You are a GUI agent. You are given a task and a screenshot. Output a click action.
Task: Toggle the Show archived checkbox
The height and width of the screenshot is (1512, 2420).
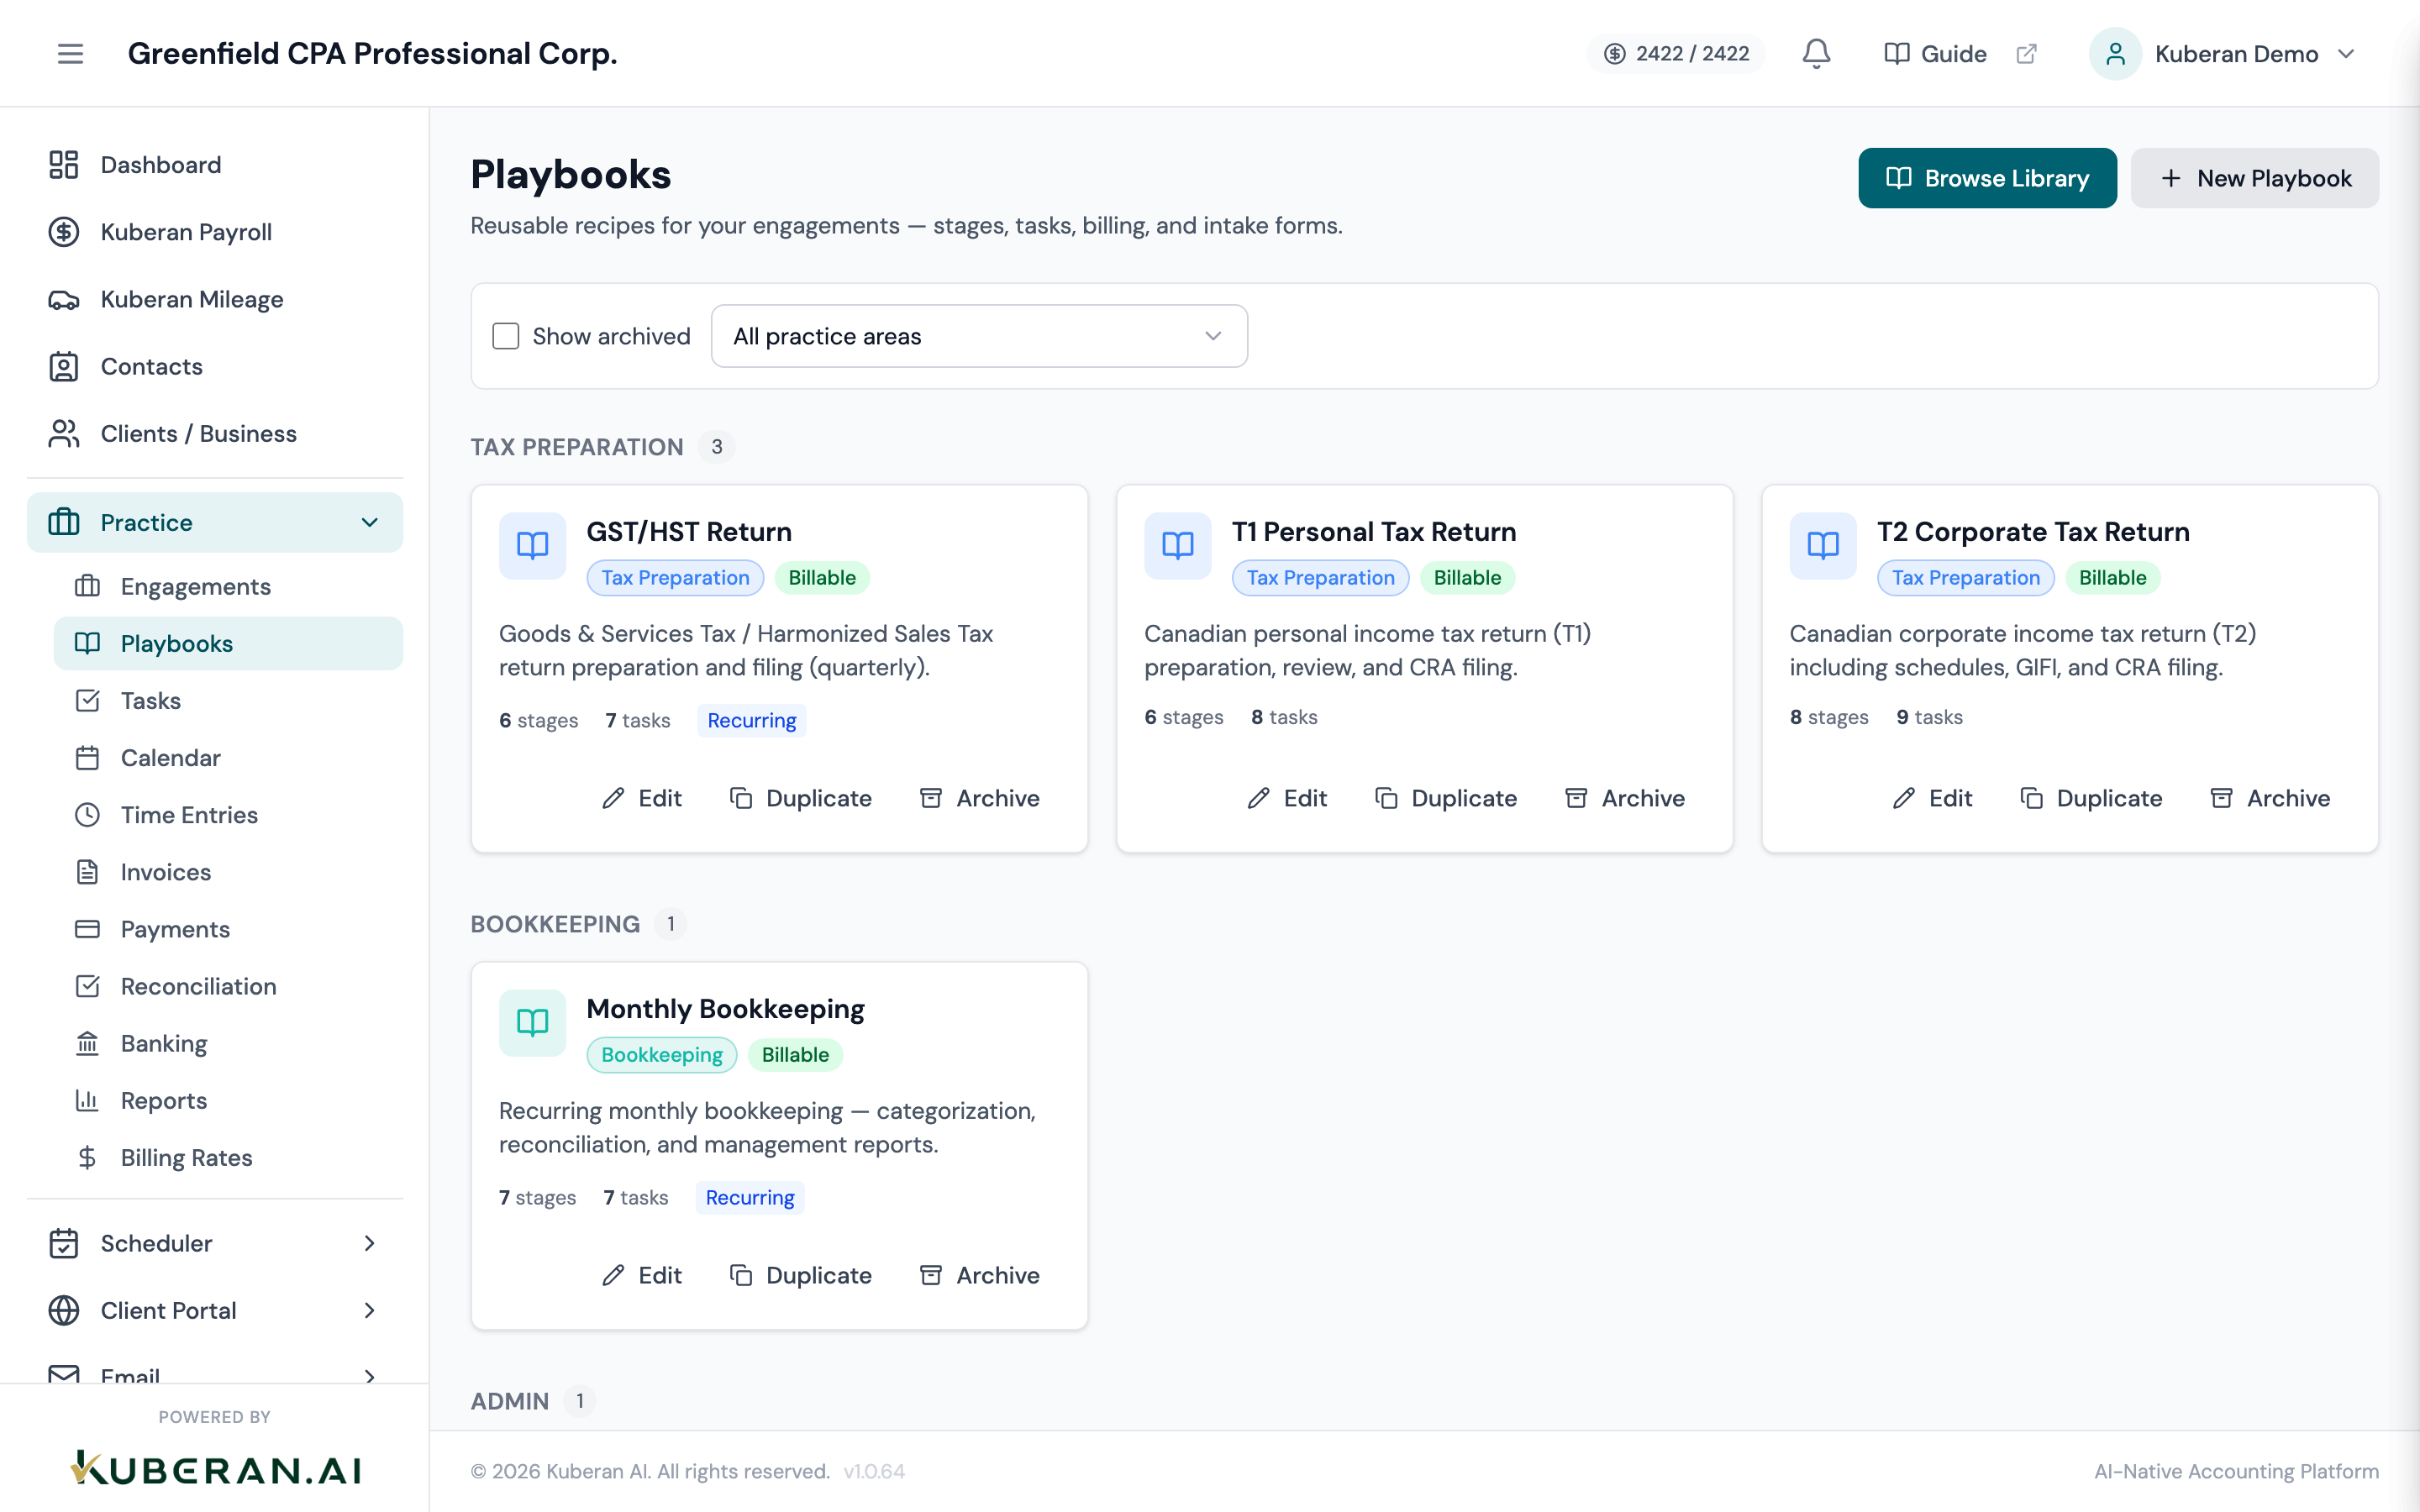[x=506, y=336]
